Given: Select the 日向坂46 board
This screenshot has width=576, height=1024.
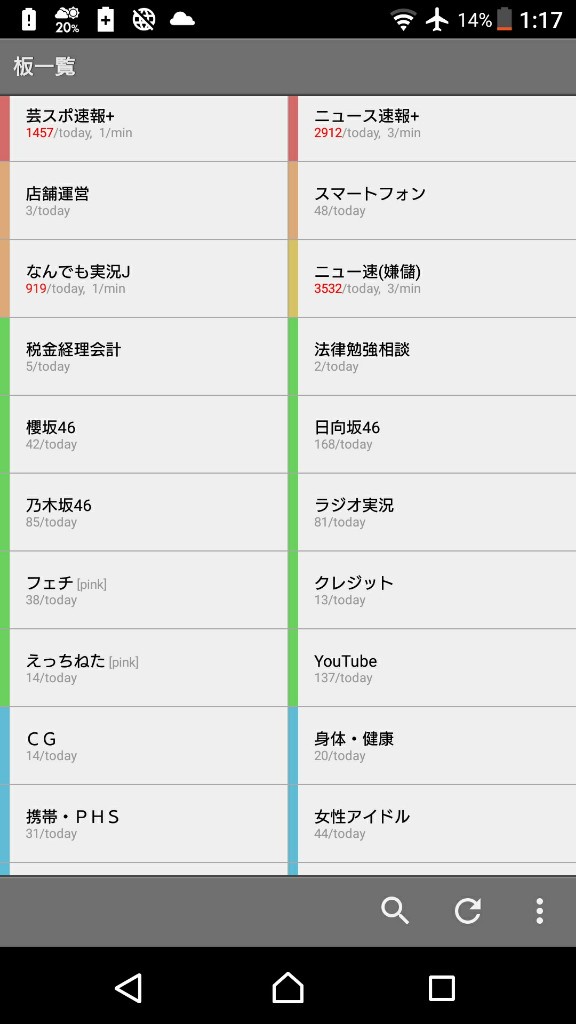Looking at the screenshot, I should pos(437,434).
